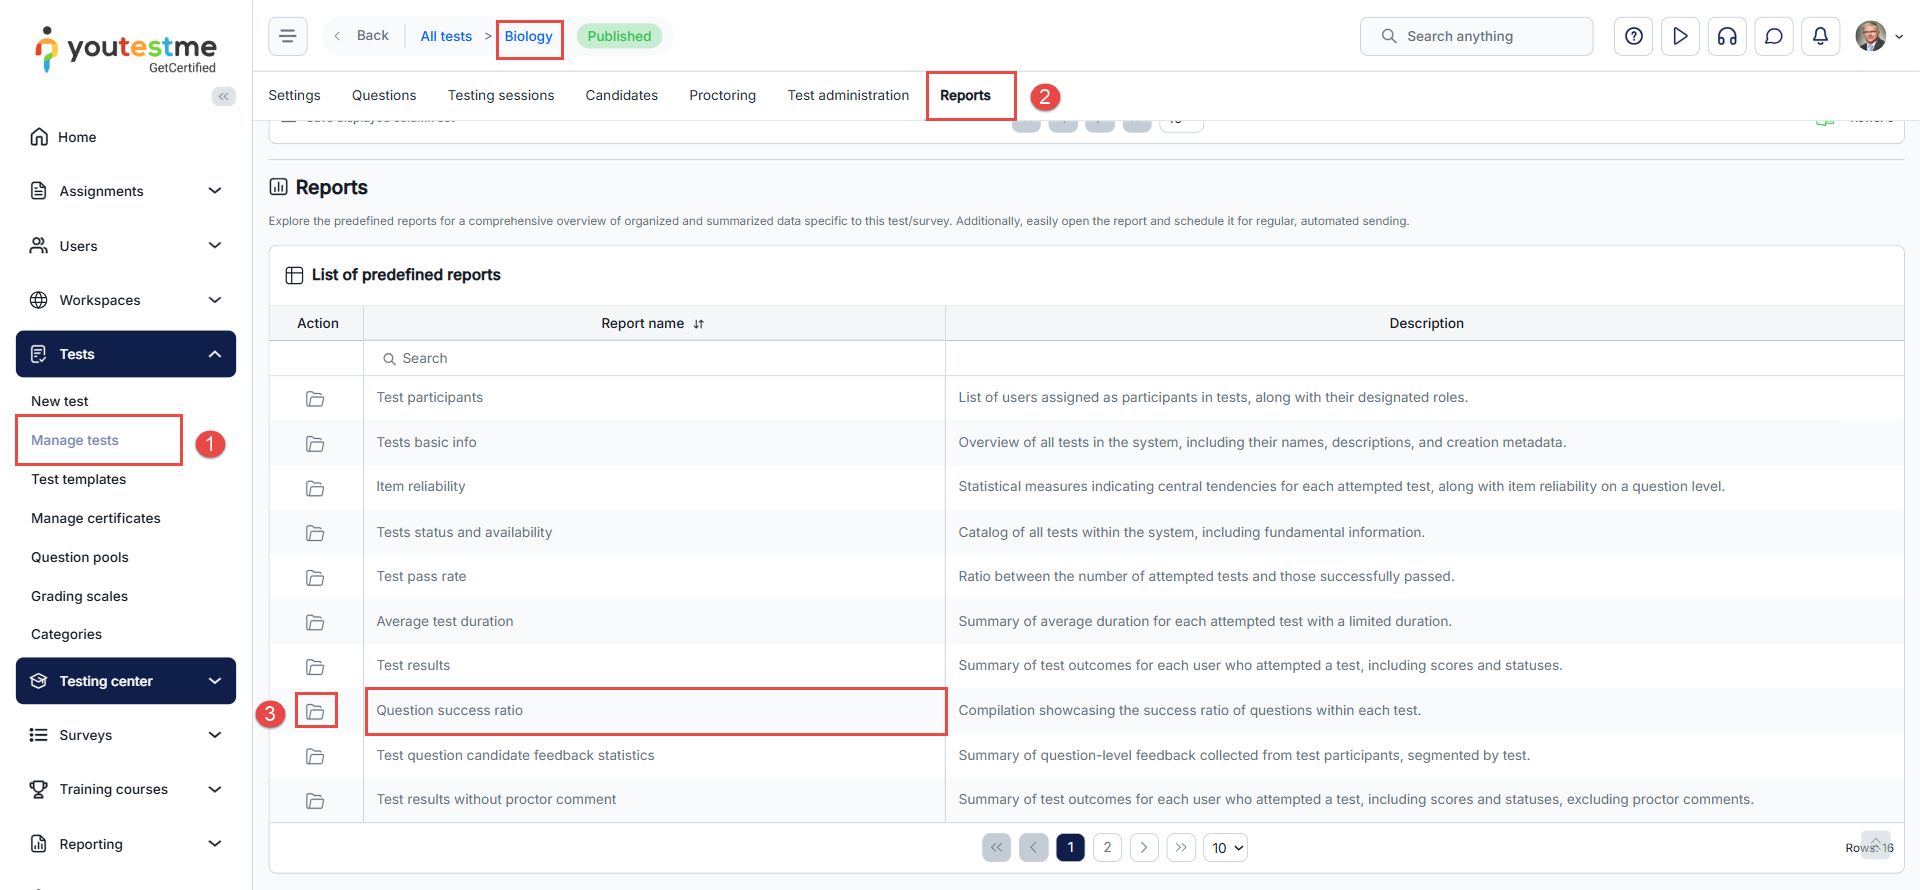Open the Question success ratio report folder icon

click(x=315, y=711)
